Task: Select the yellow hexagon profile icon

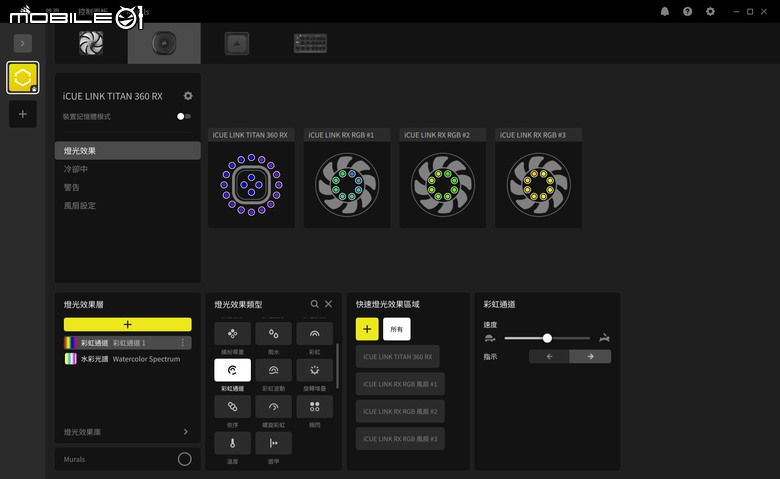Action: point(22,78)
